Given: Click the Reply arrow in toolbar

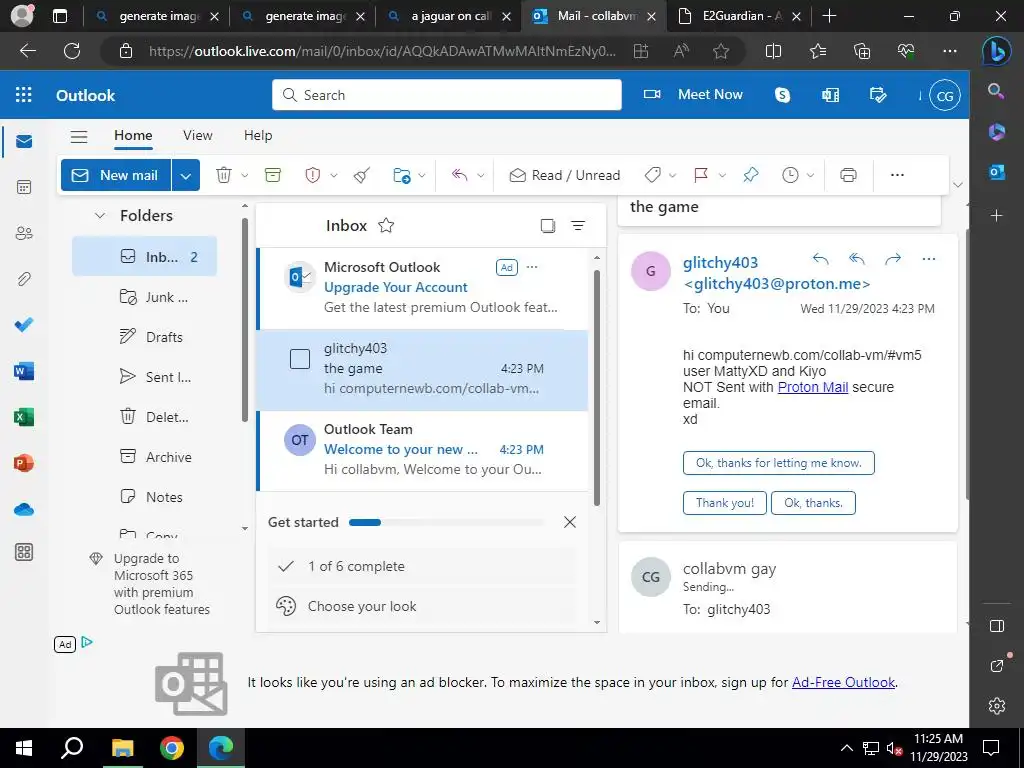Looking at the screenshot, I should coord(460,175).
